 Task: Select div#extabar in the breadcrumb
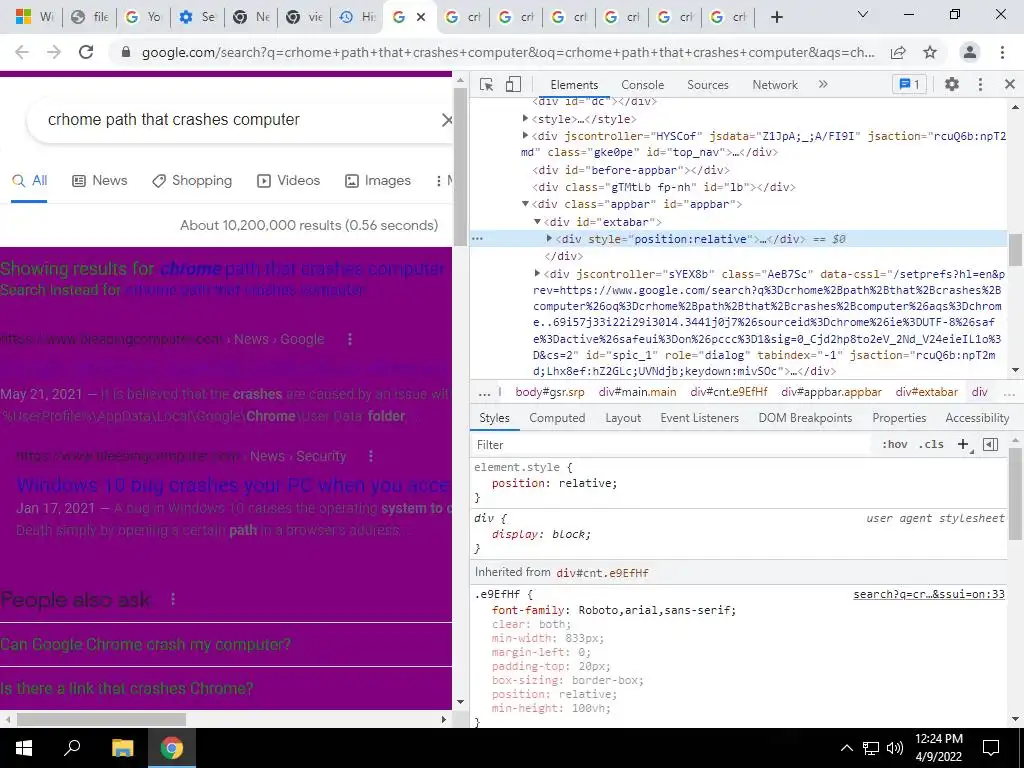[x=927, y=392]
